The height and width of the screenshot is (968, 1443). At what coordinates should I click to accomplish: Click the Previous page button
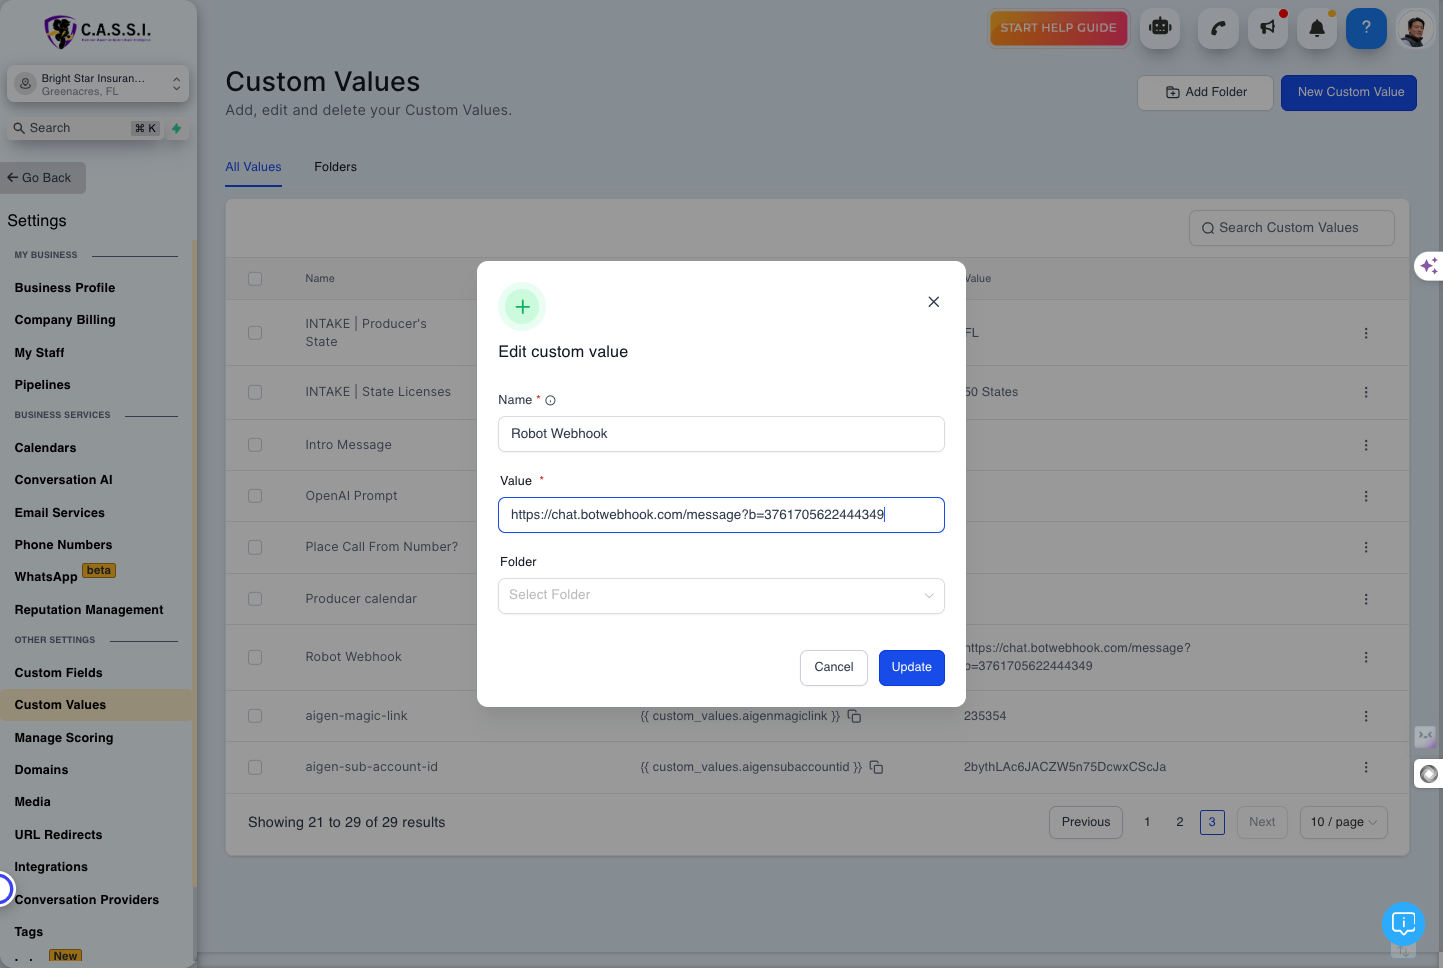1086,822
